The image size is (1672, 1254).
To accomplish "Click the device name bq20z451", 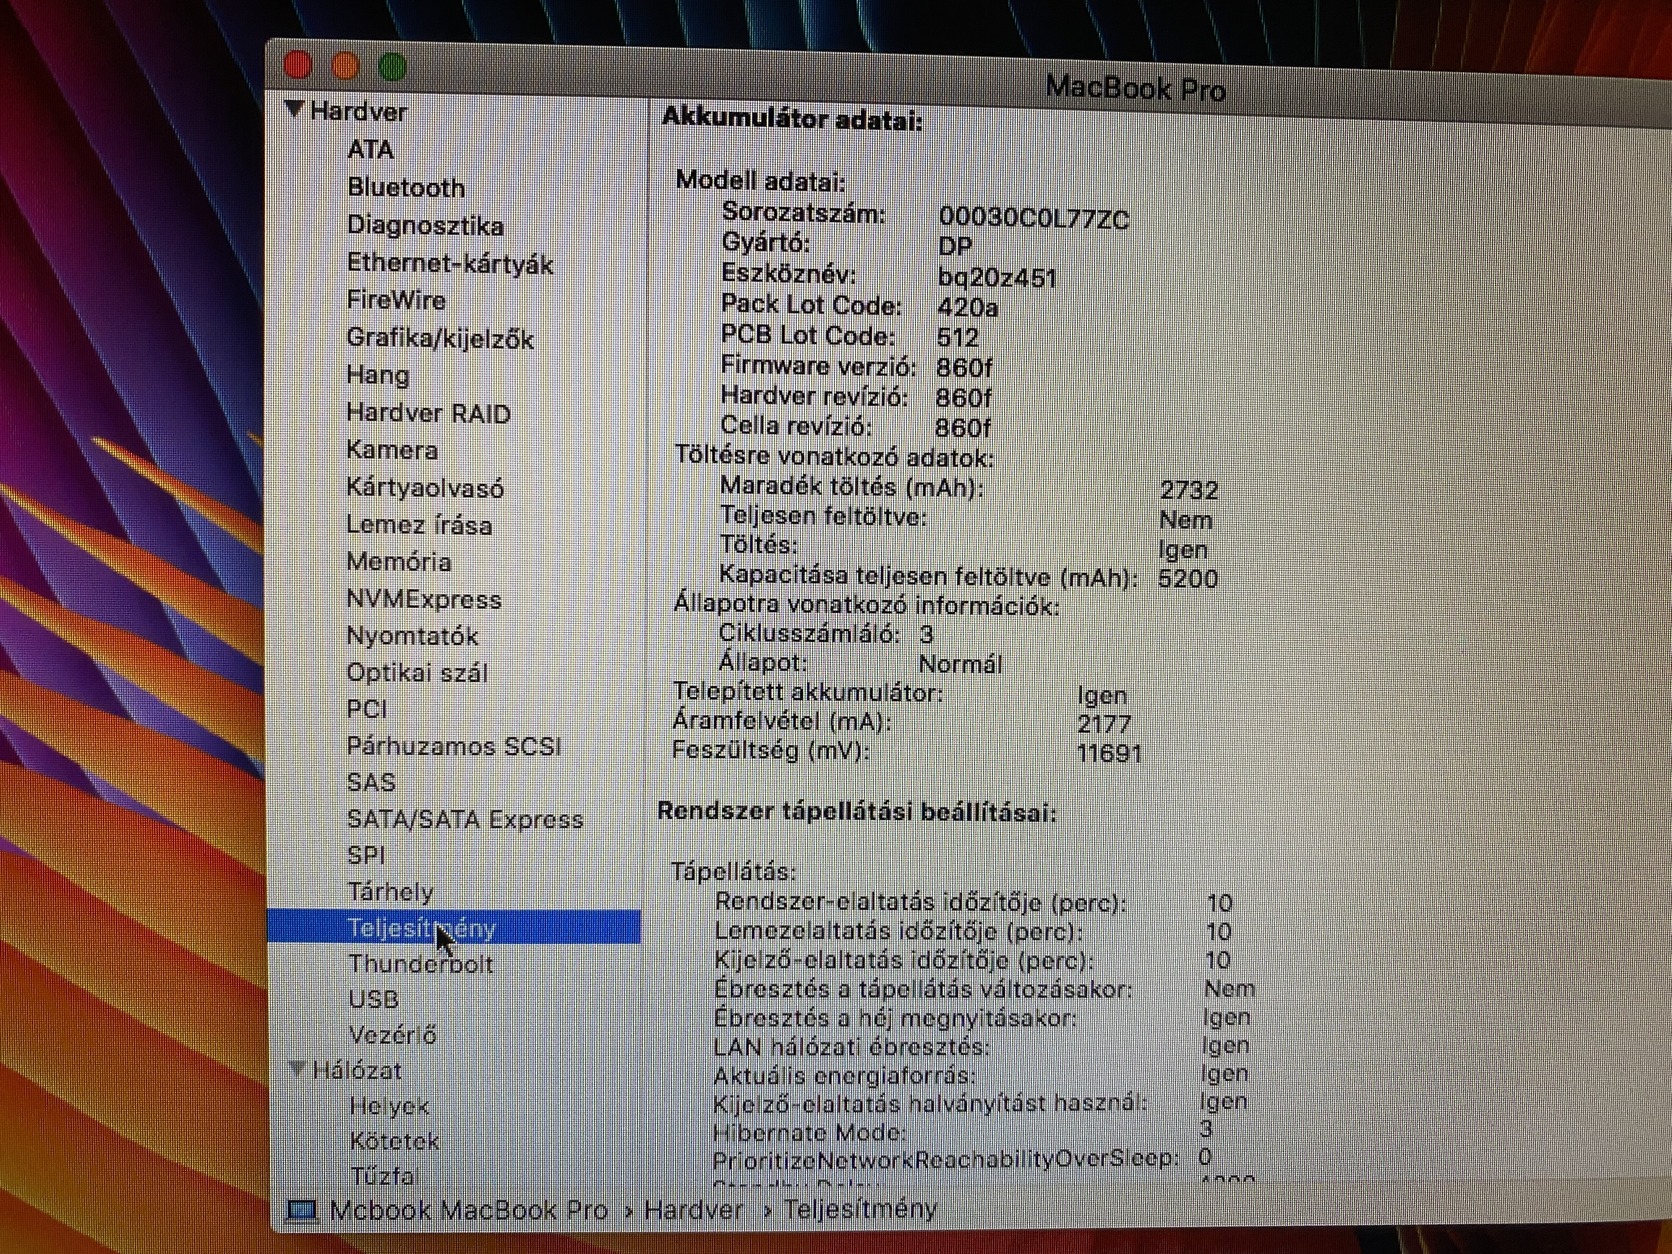I will (x=997, y=278).
